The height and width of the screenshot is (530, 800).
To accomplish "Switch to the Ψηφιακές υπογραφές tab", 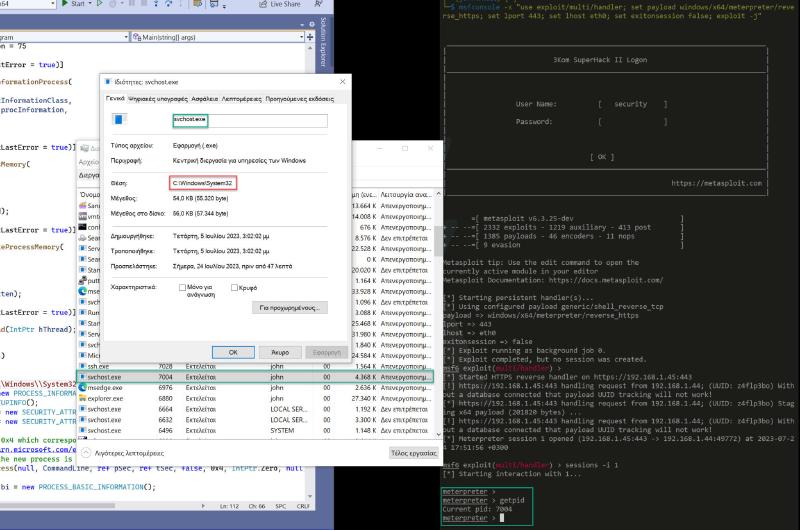I will point(158,99).
